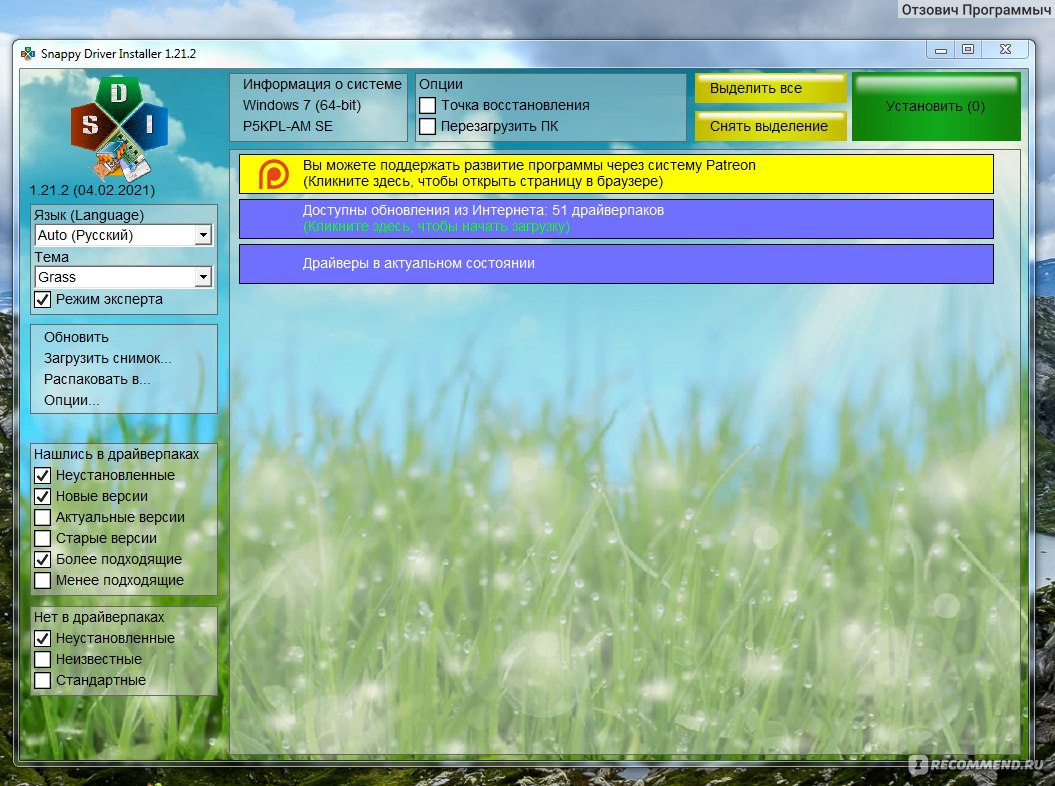The image size is (1055, 786).
Task: Enable the Точка восстановления option
Action: (427, 106)
